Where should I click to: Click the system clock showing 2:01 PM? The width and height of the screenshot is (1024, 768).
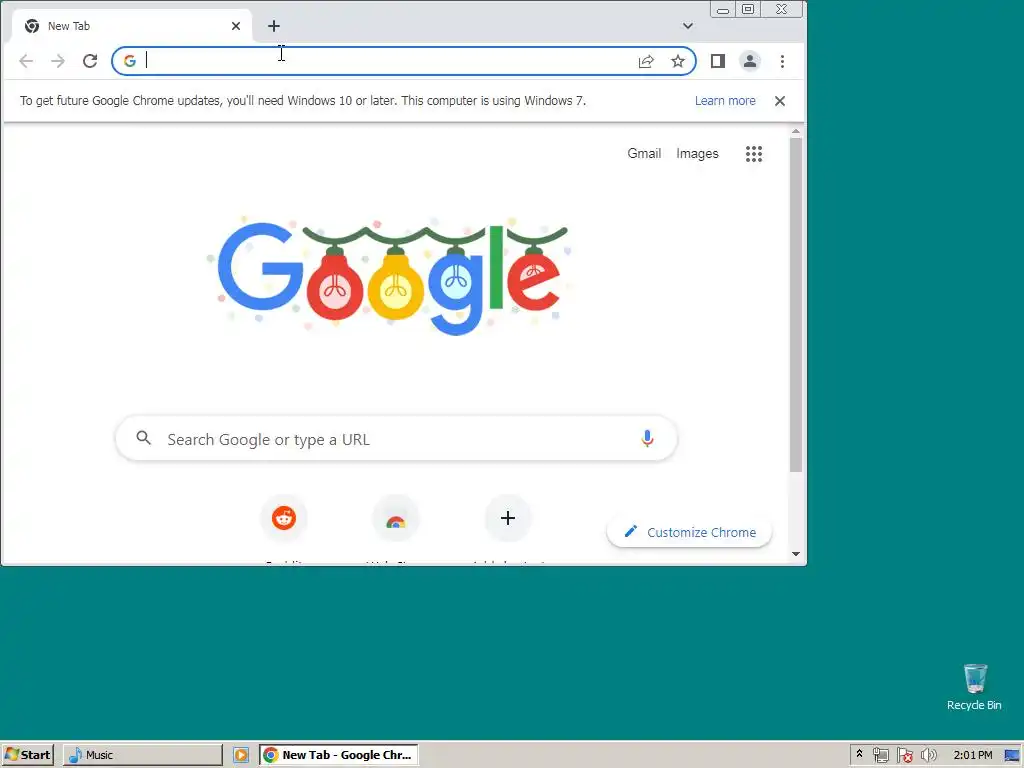(x=972, y=755)
